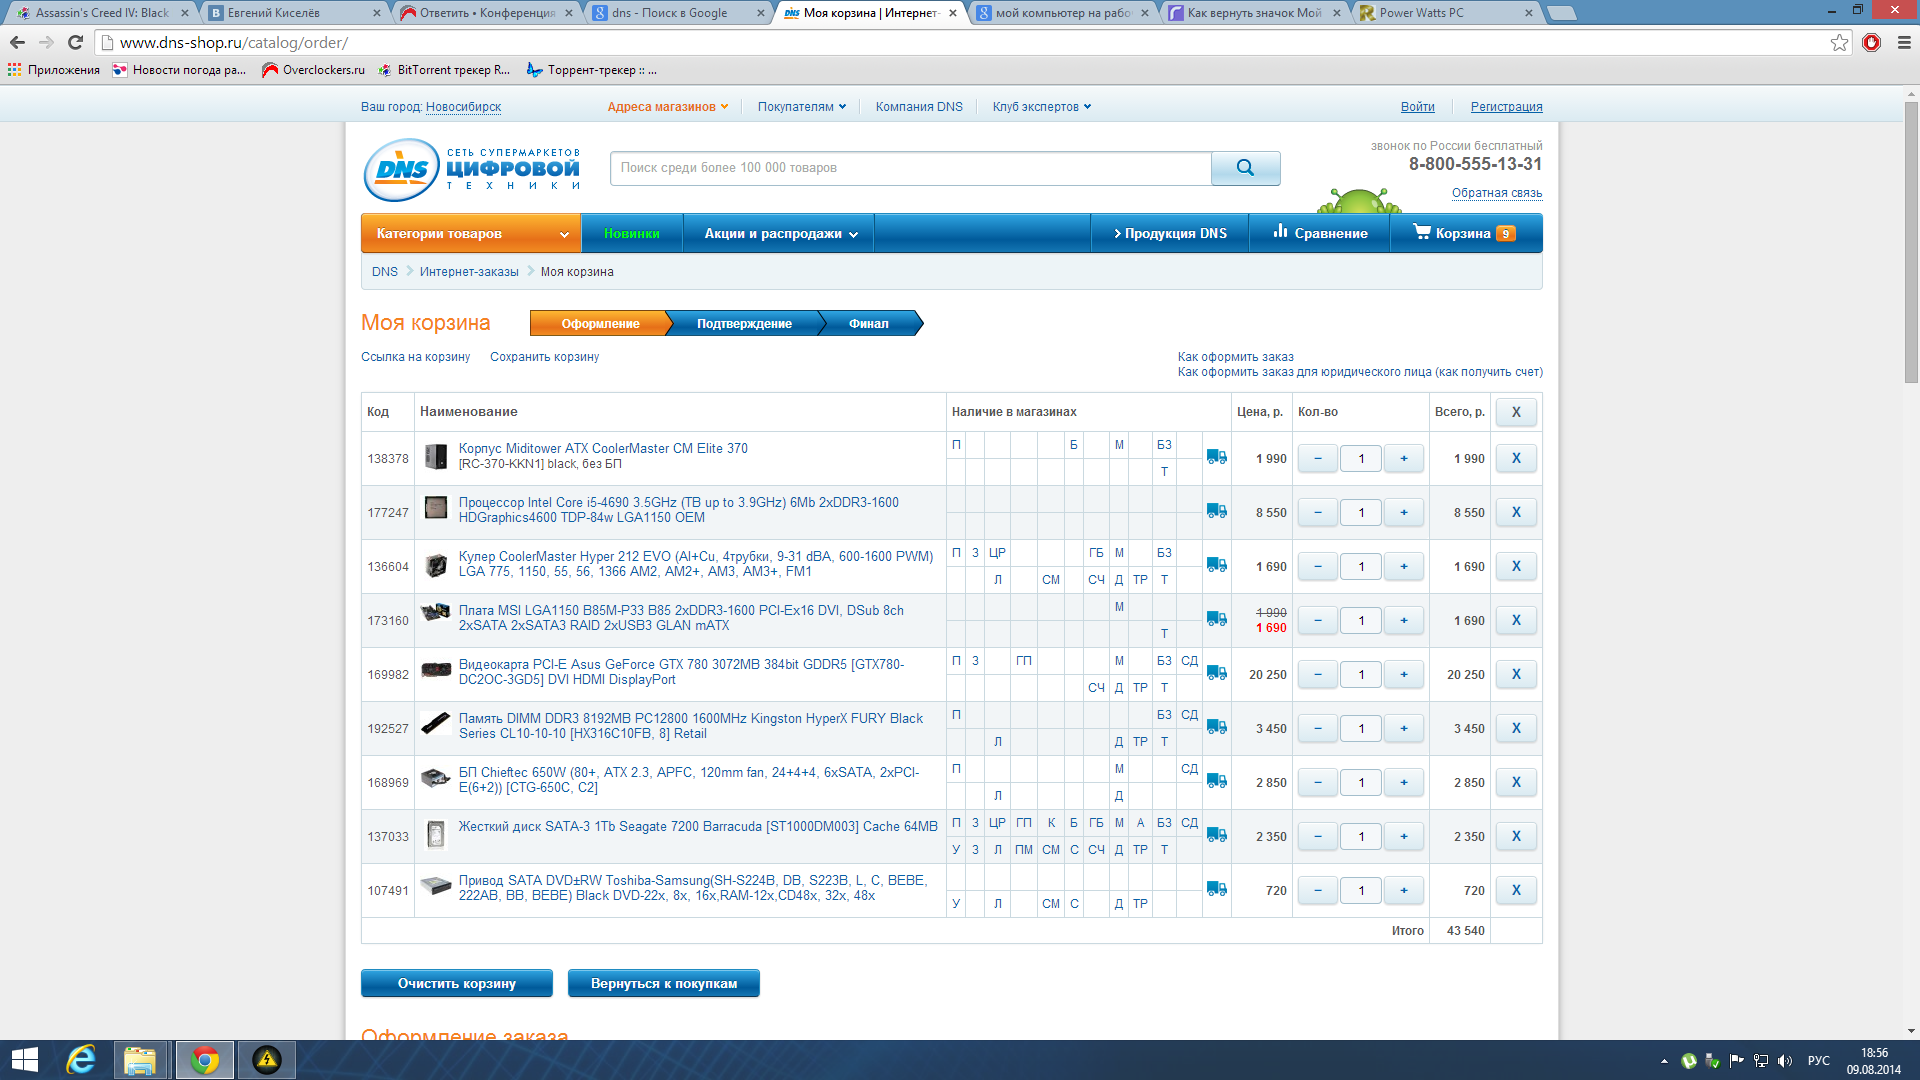Bookmark page with star icon

[1839, 42]
